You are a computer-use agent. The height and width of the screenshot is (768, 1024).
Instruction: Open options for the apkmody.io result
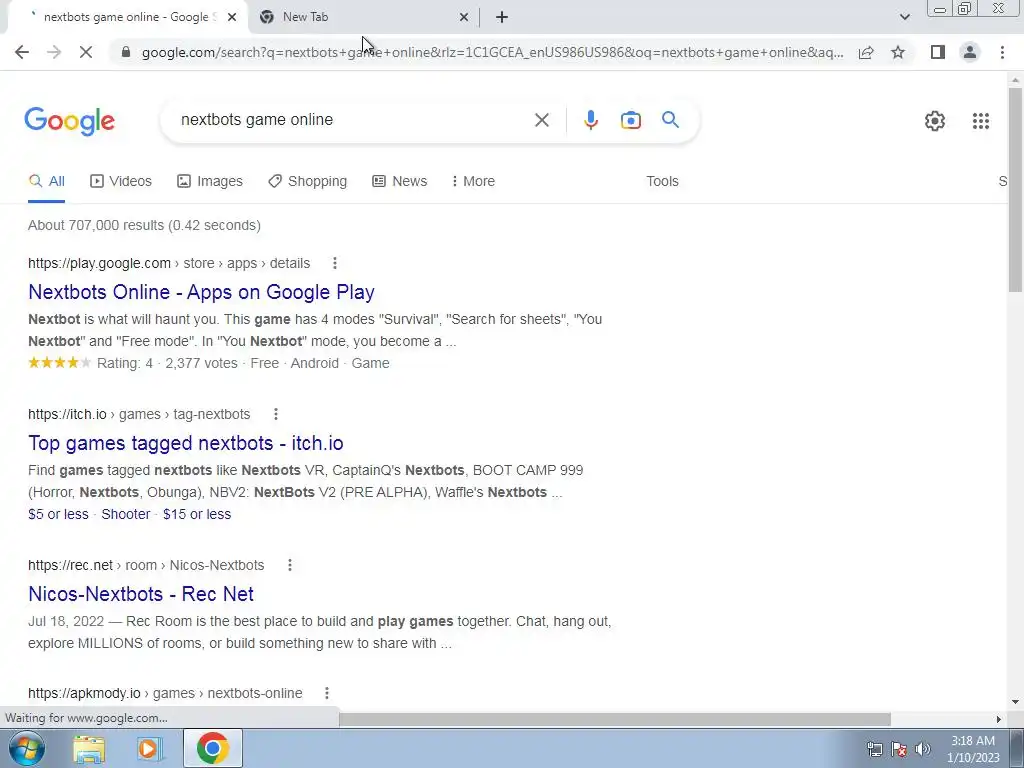(x=327, y=693)
